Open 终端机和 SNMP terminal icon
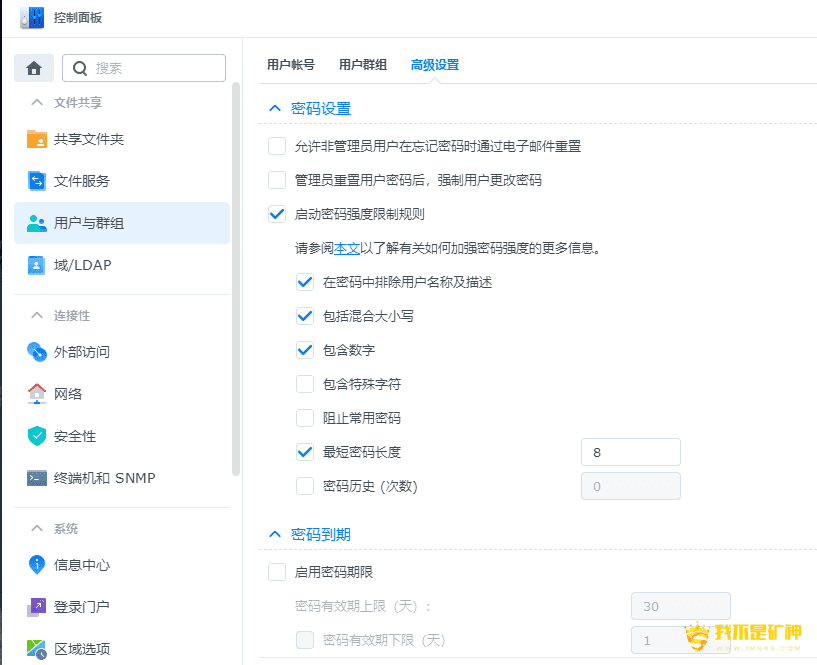The width and height of the screenshot is (817, 665). click(37, 478)
